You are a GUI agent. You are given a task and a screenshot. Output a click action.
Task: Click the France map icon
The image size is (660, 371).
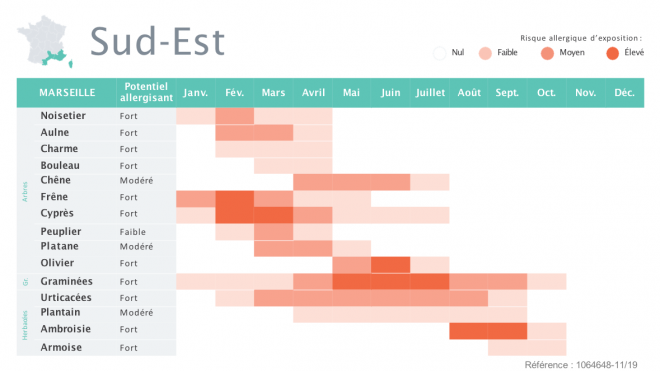[45, 41]
